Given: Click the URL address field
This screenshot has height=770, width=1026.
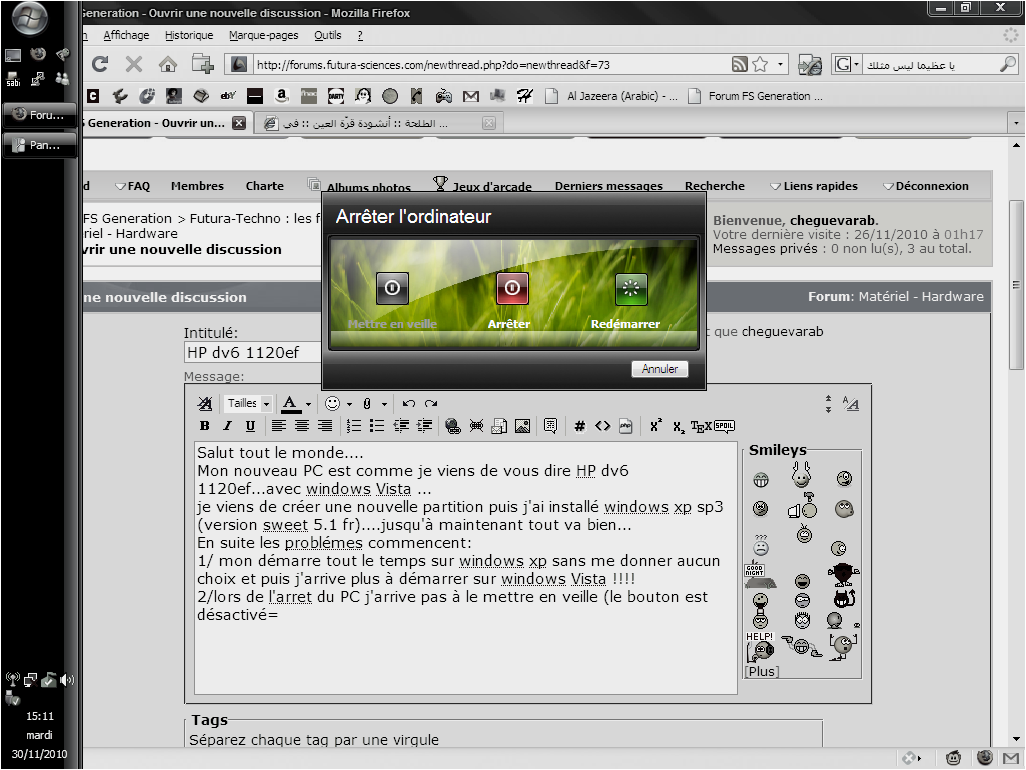Looking at the screenshot, I should tap(491, 65).
